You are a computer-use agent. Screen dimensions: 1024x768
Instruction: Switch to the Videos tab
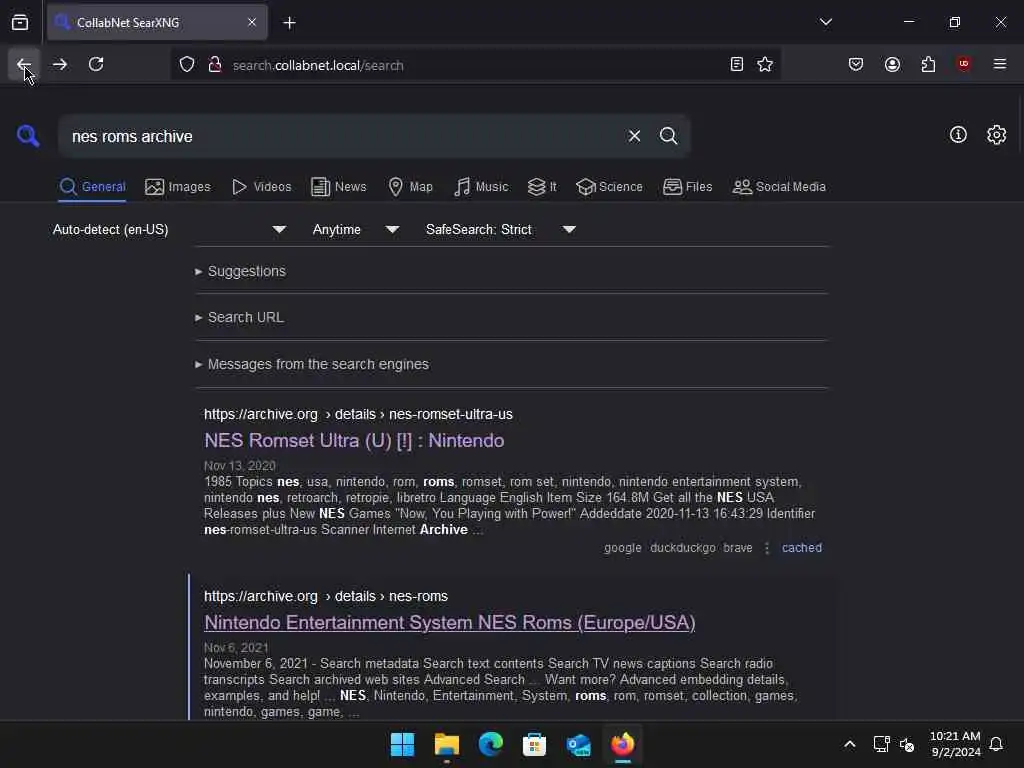tap(261, 187)
